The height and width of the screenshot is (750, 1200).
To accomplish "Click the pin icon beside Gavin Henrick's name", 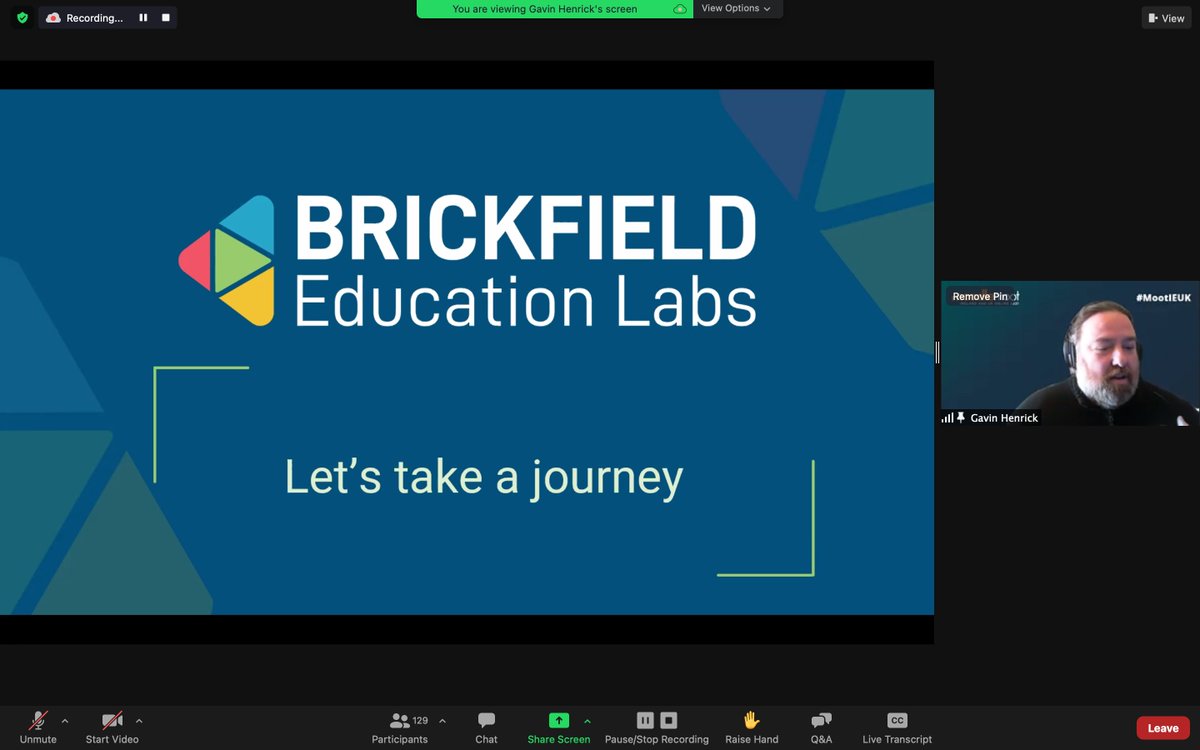I will pos(961,418).
